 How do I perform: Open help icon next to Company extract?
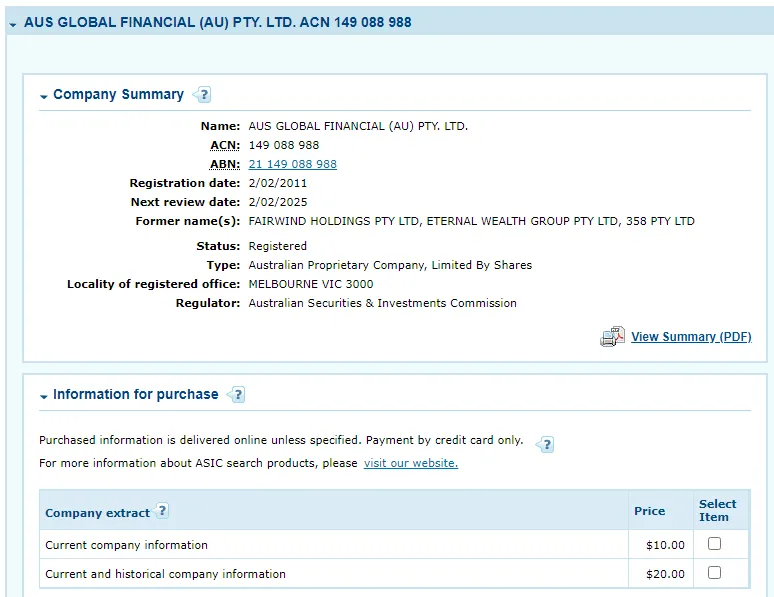(162, 511)
